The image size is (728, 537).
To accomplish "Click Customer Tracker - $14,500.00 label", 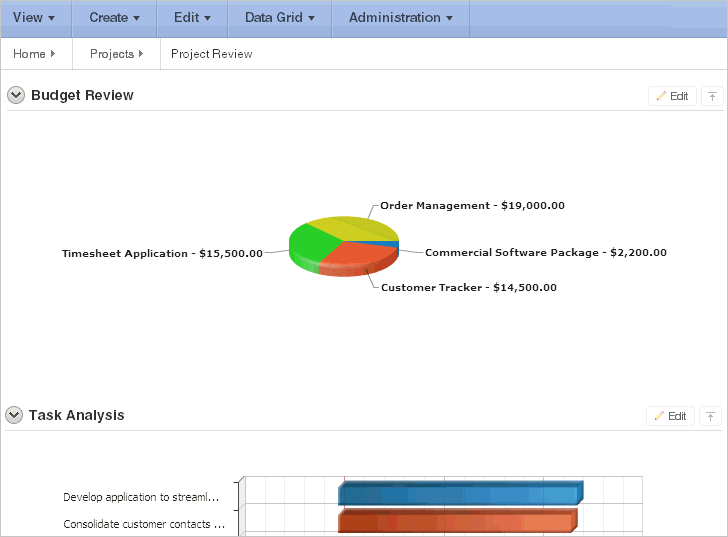I will pos(469,287).
